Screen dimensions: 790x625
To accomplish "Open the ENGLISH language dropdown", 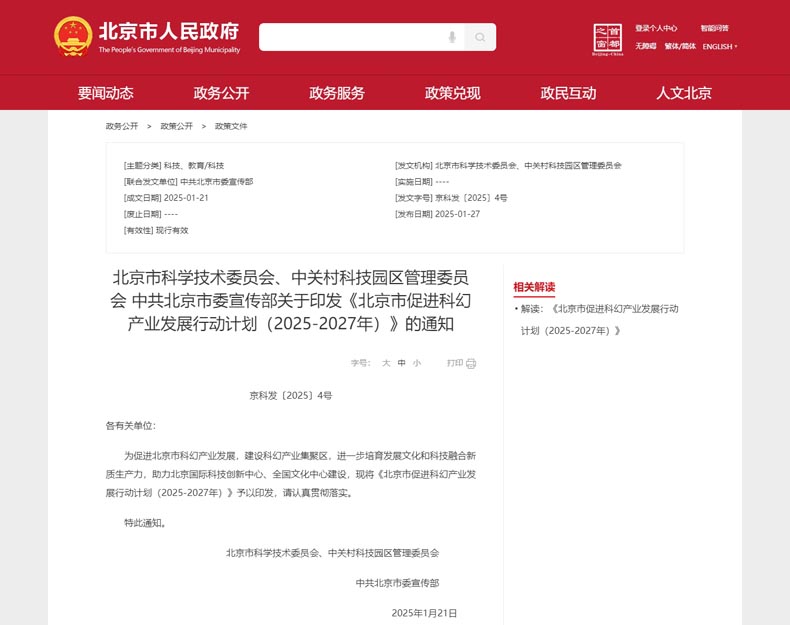I will 720,46.
